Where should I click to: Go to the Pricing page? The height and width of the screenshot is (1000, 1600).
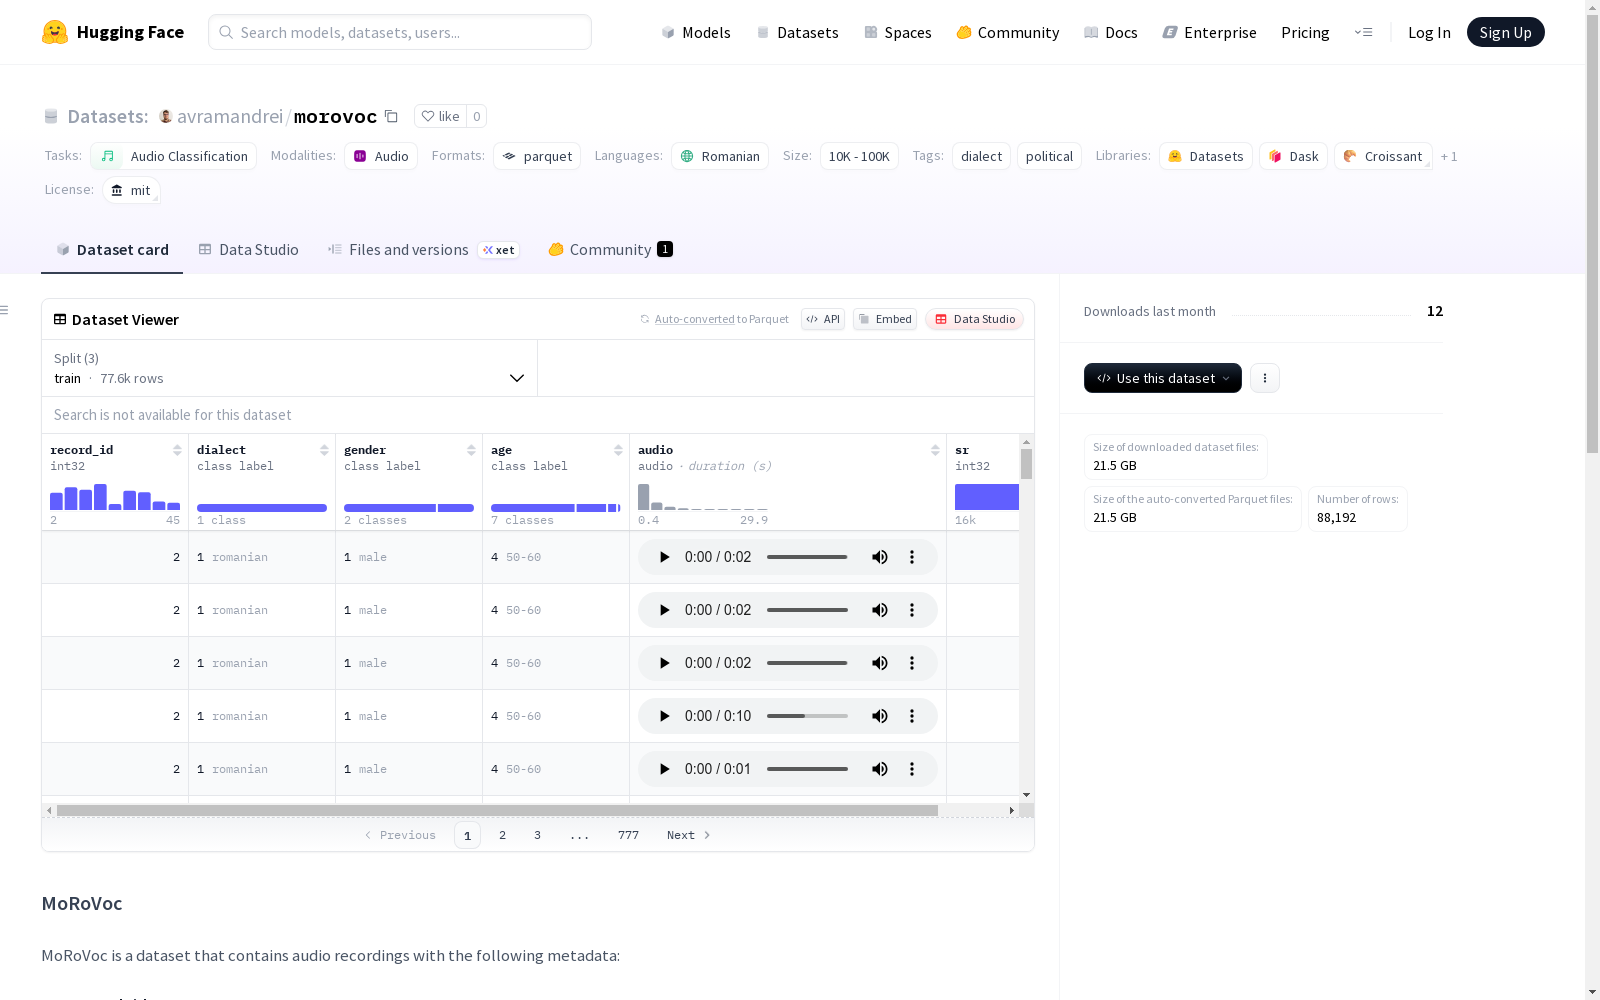pos(1305,32)
